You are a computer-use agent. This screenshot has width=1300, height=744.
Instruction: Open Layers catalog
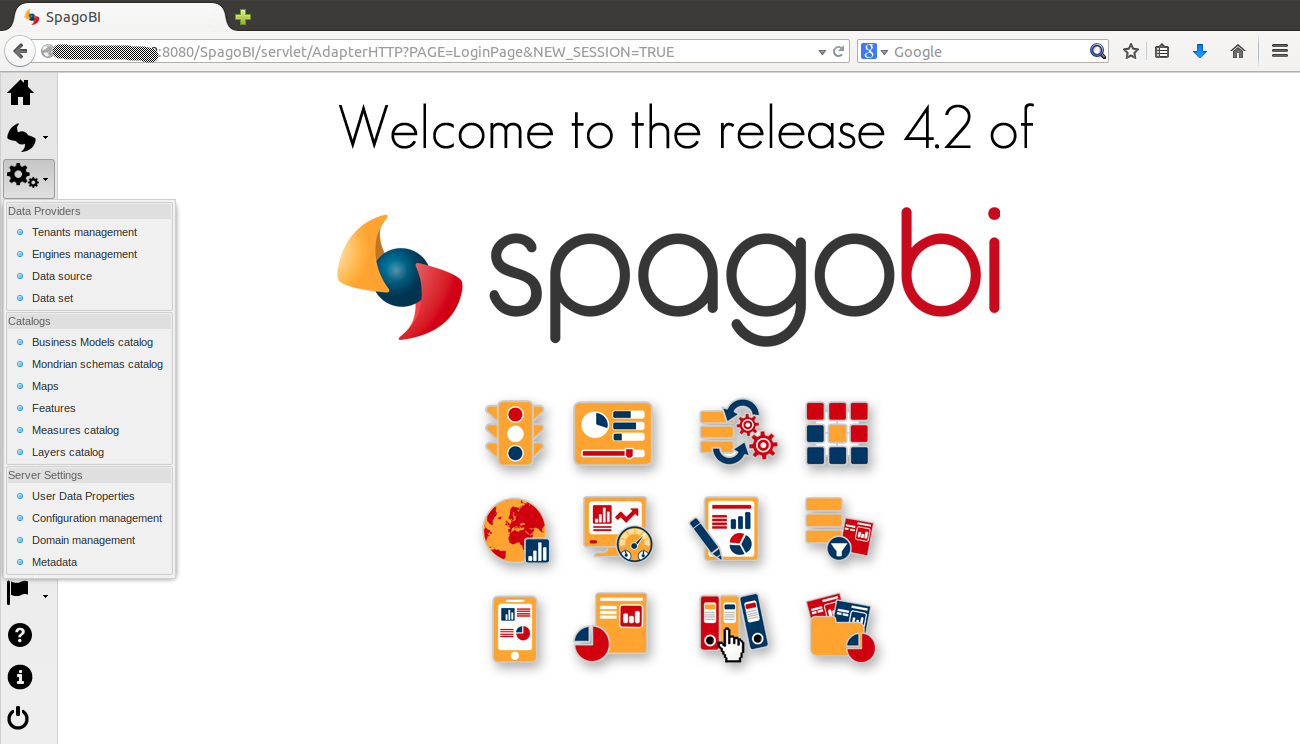68,452
